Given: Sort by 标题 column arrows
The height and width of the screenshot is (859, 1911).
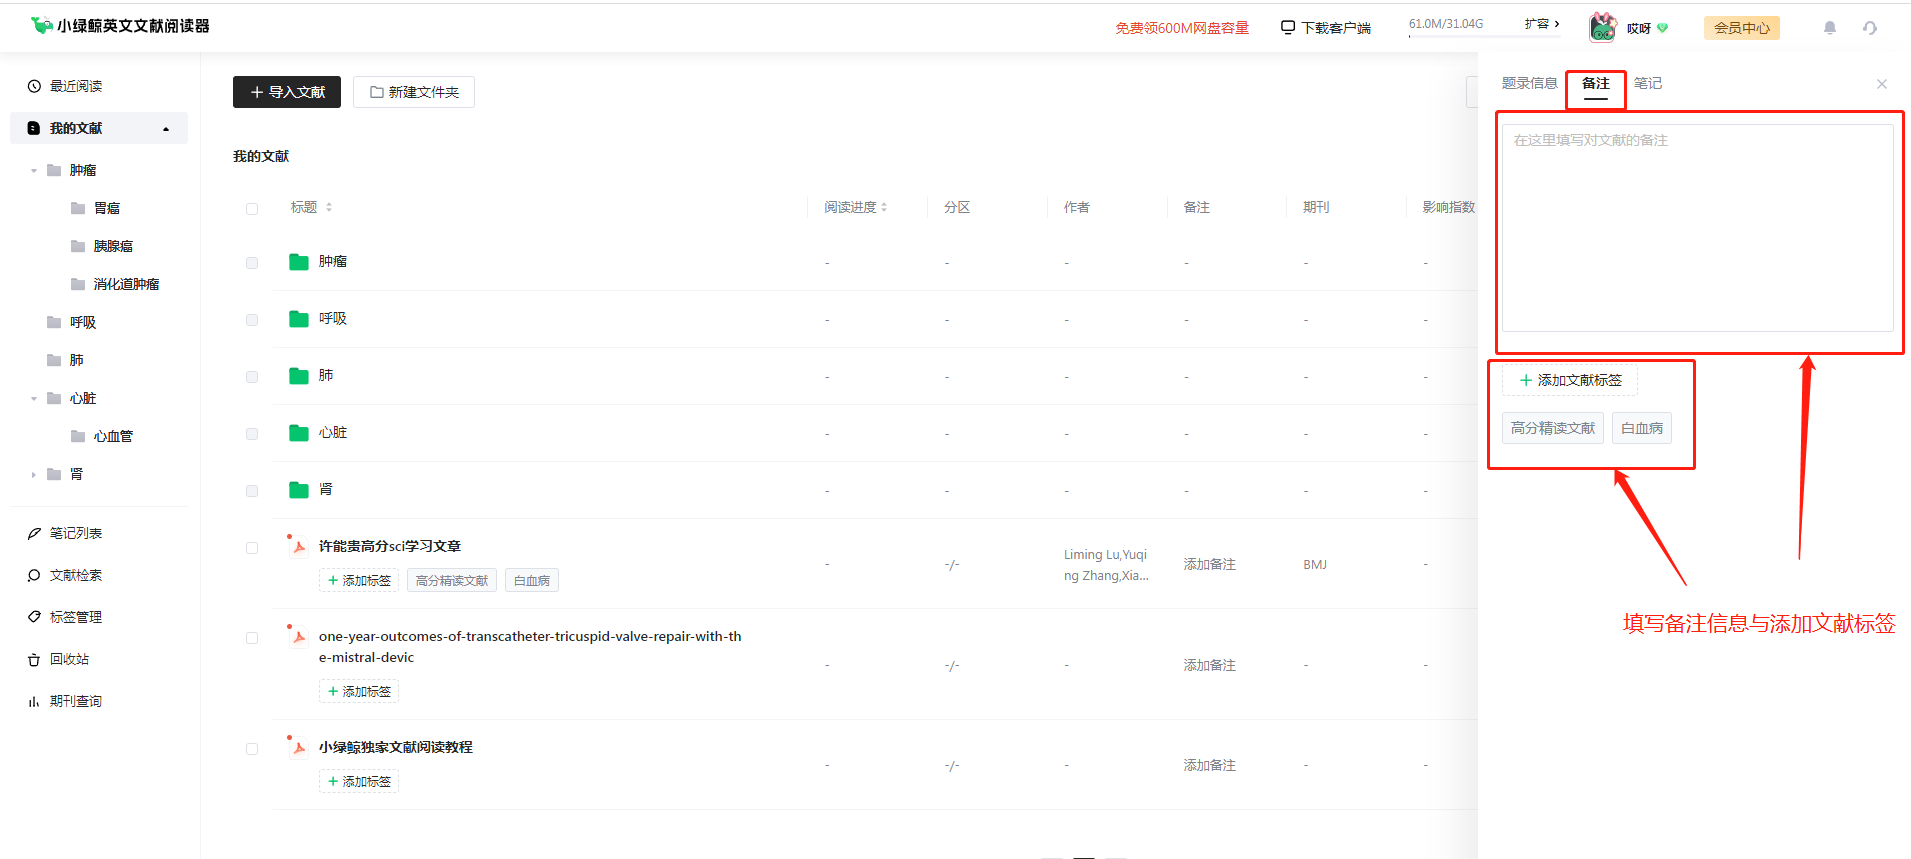Looking at the screenshot, I should pos(329,208).
